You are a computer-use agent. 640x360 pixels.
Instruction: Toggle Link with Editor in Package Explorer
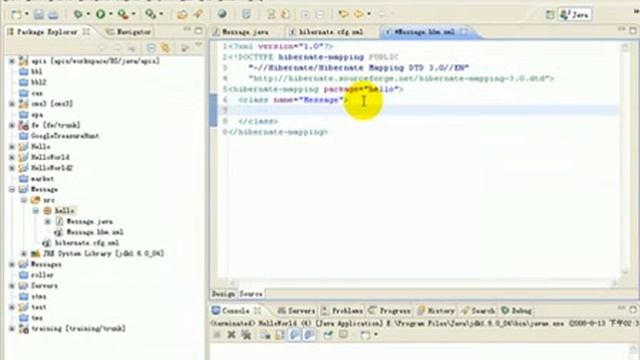click(x=165, y=48)
